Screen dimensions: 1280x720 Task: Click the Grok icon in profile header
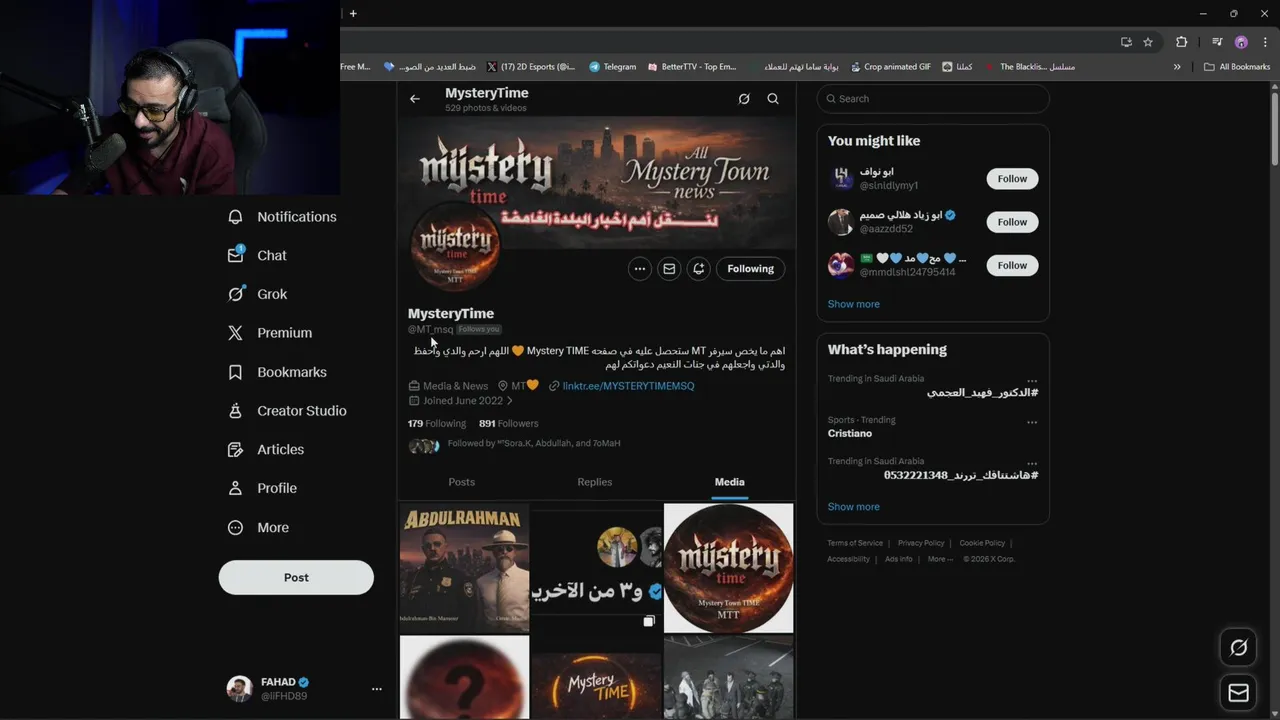click(744, 99)
